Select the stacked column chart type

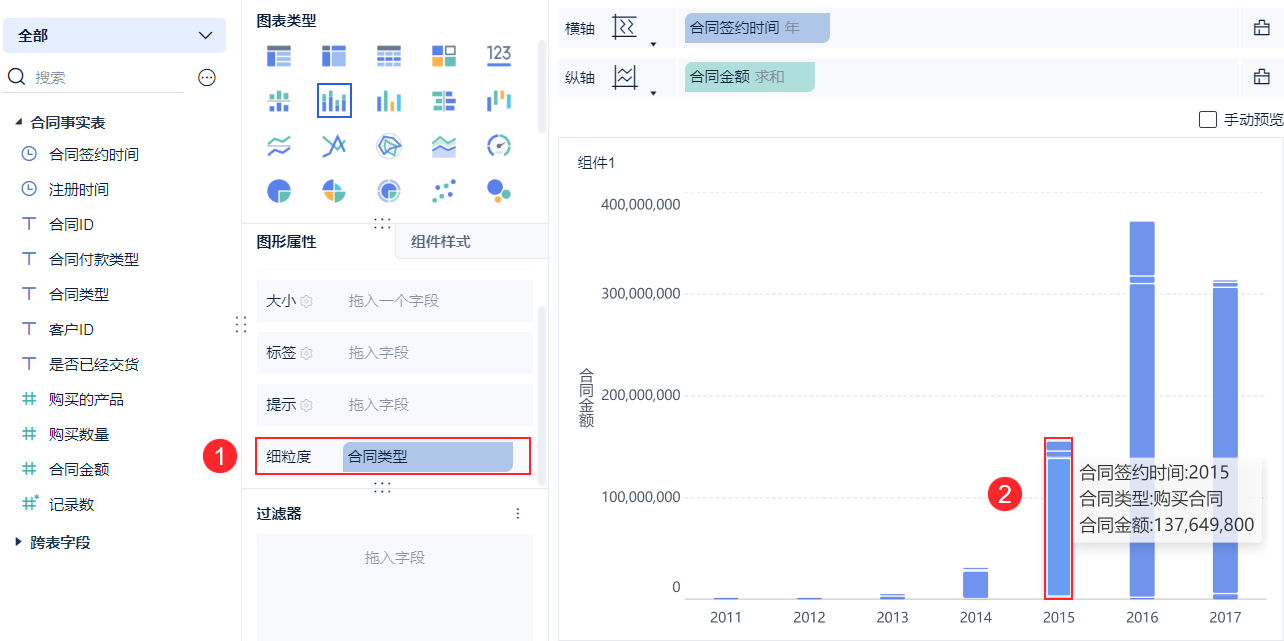pos(334,101)
